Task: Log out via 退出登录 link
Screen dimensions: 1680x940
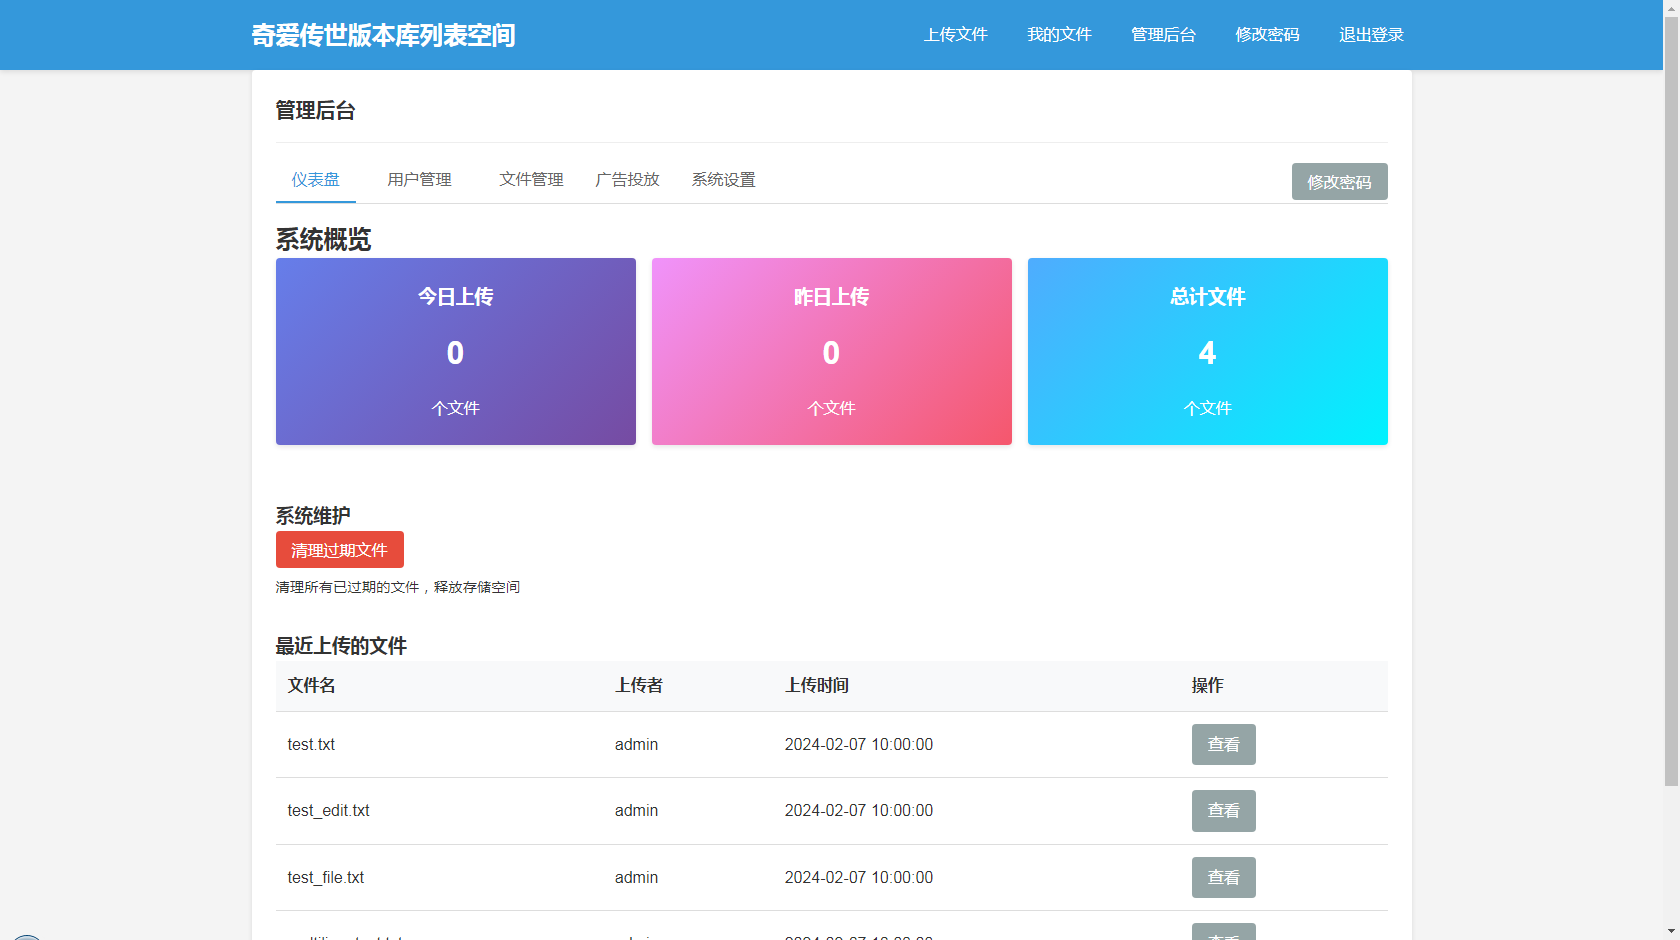Action: (x=1371, y=35)
